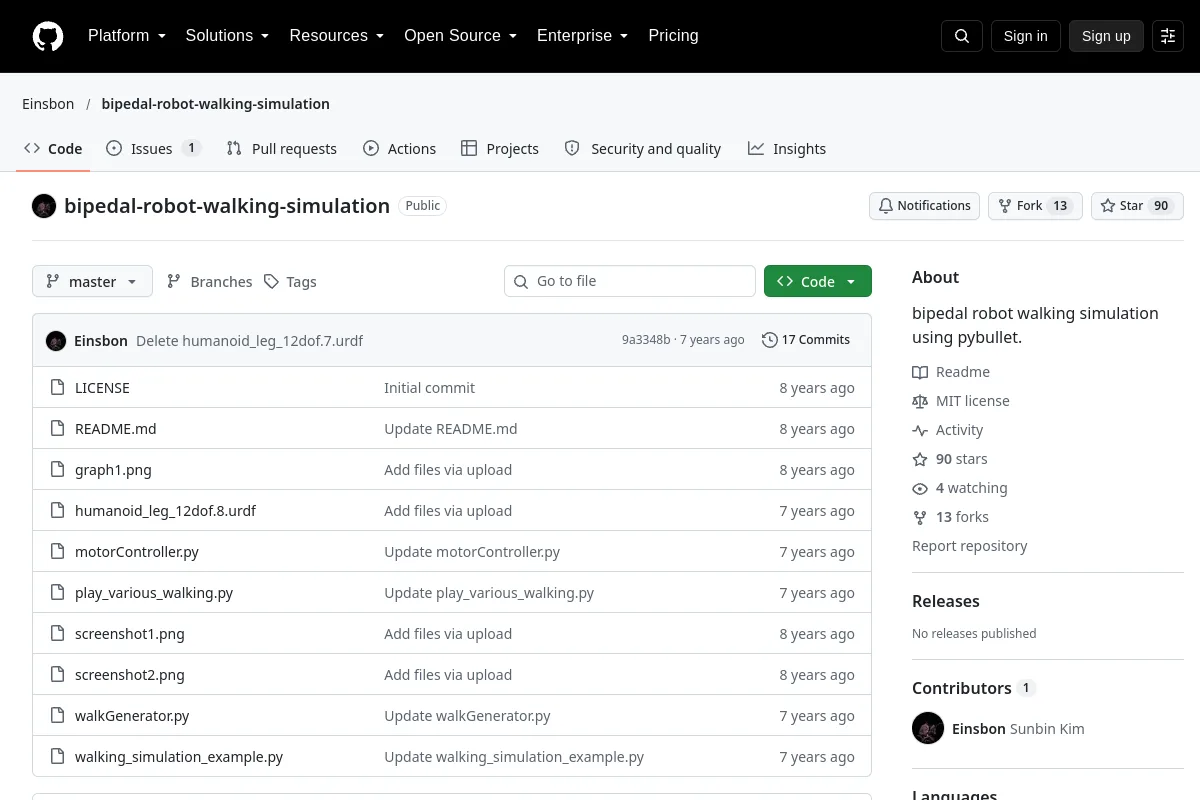Open the 17 Commits history link
Image resolution: width=1200 pixels, height=800 pixels.
[x=806, y=340]
